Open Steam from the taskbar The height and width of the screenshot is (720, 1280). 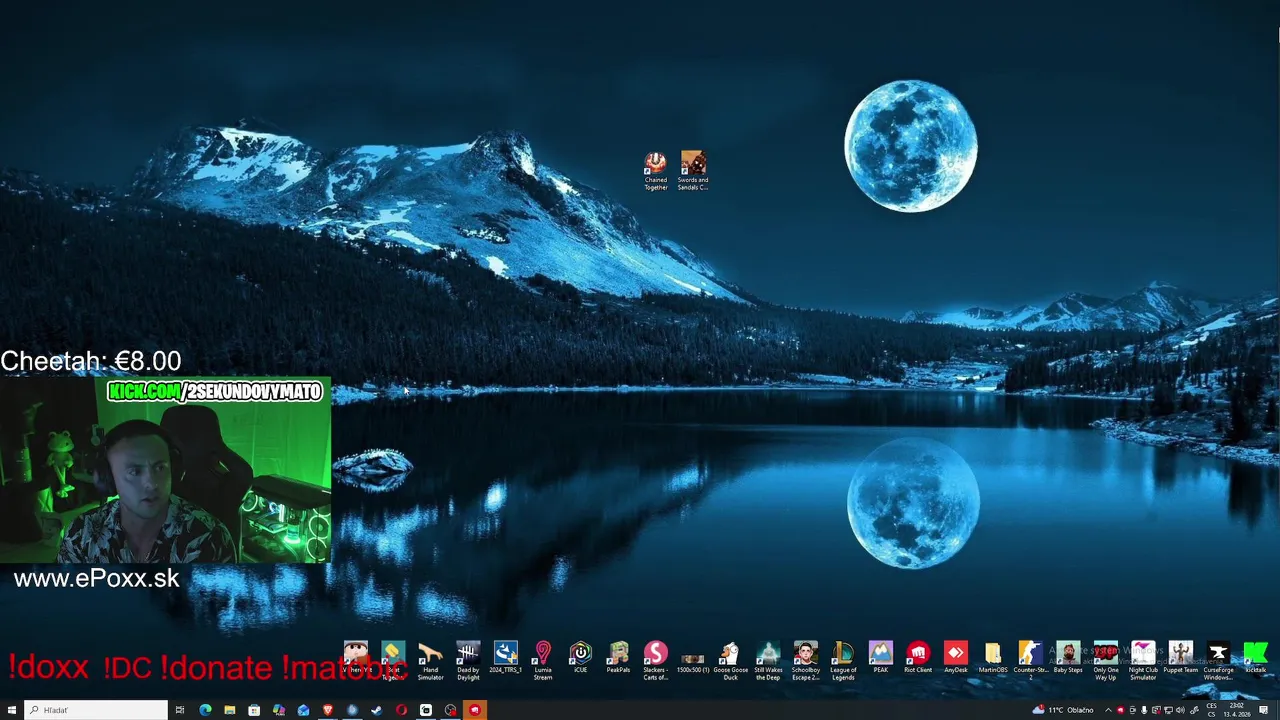coord(376,710)
